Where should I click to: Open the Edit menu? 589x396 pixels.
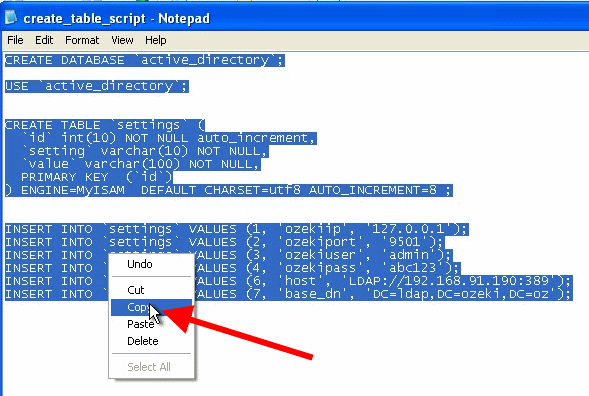(44, 40)
